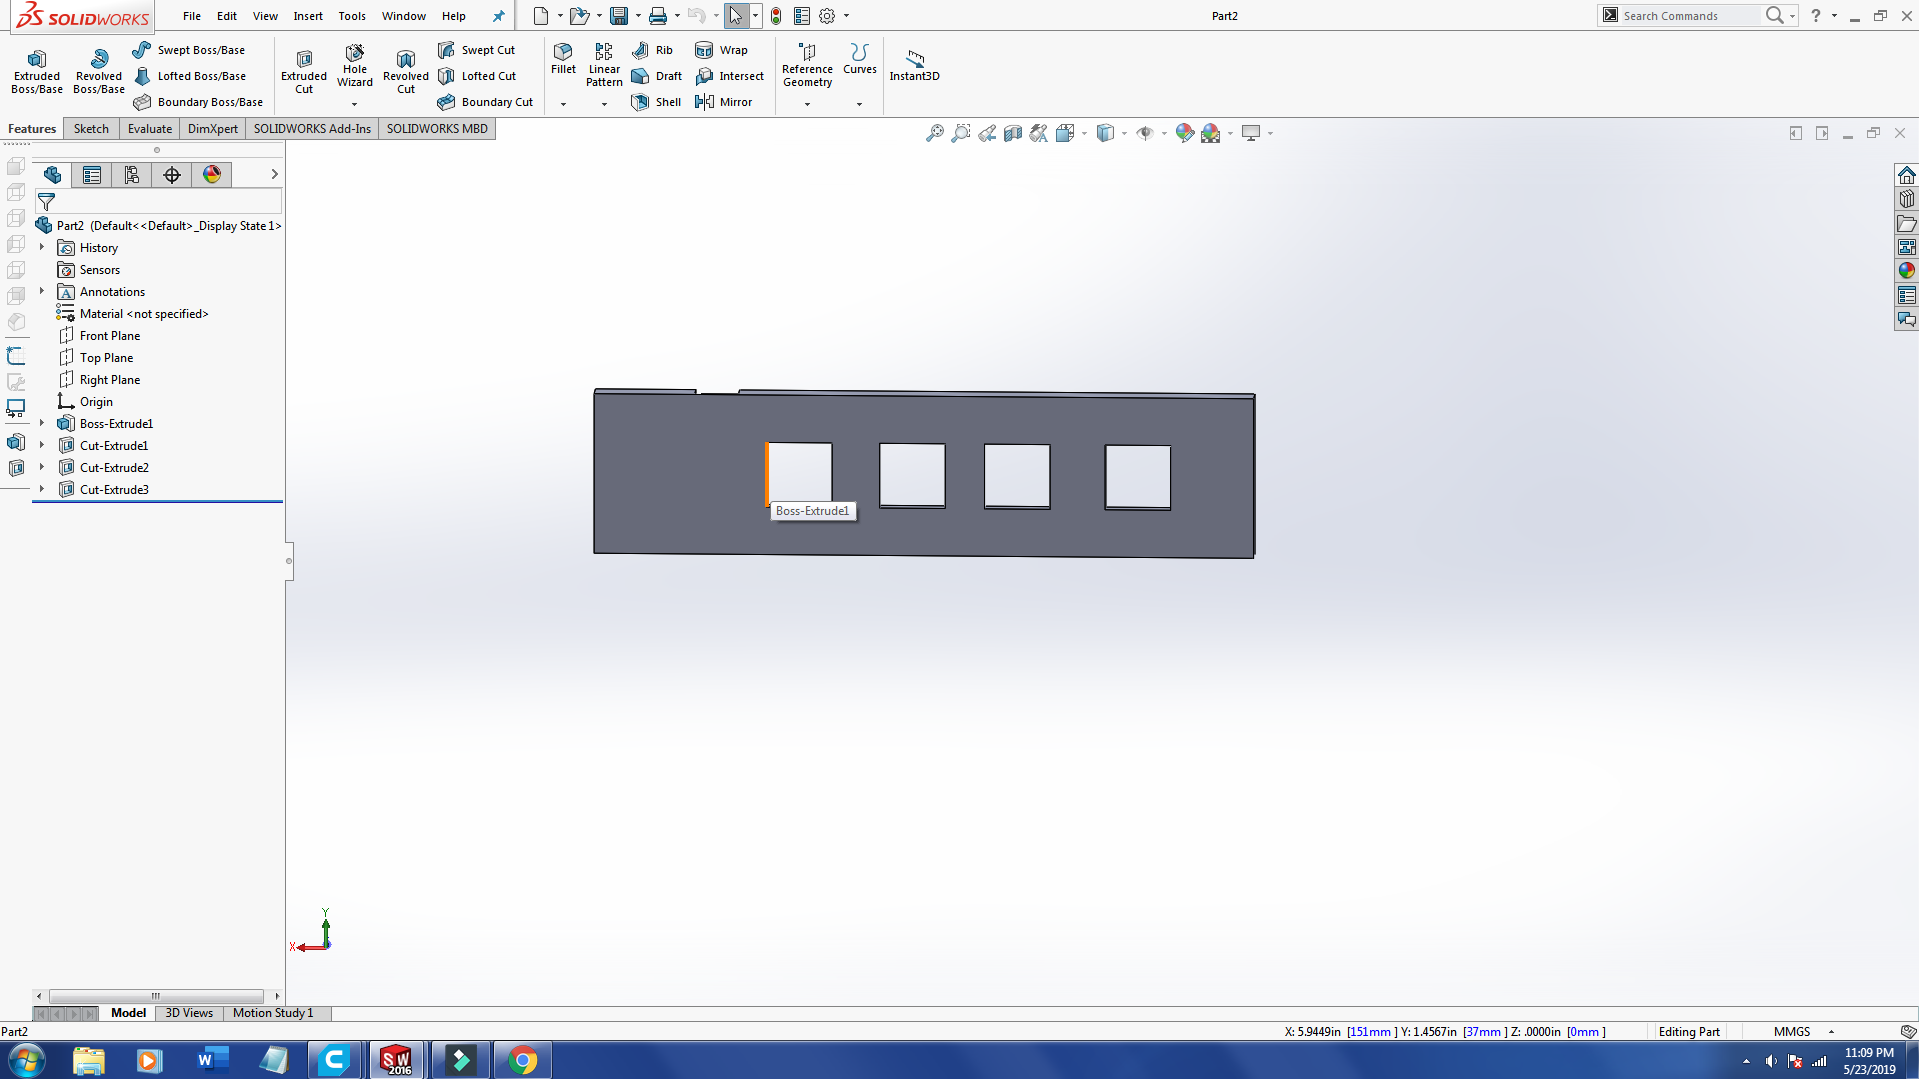Toggle Instant3D mode
This screenshot has width=1919, height=1079.
point(914,65)
